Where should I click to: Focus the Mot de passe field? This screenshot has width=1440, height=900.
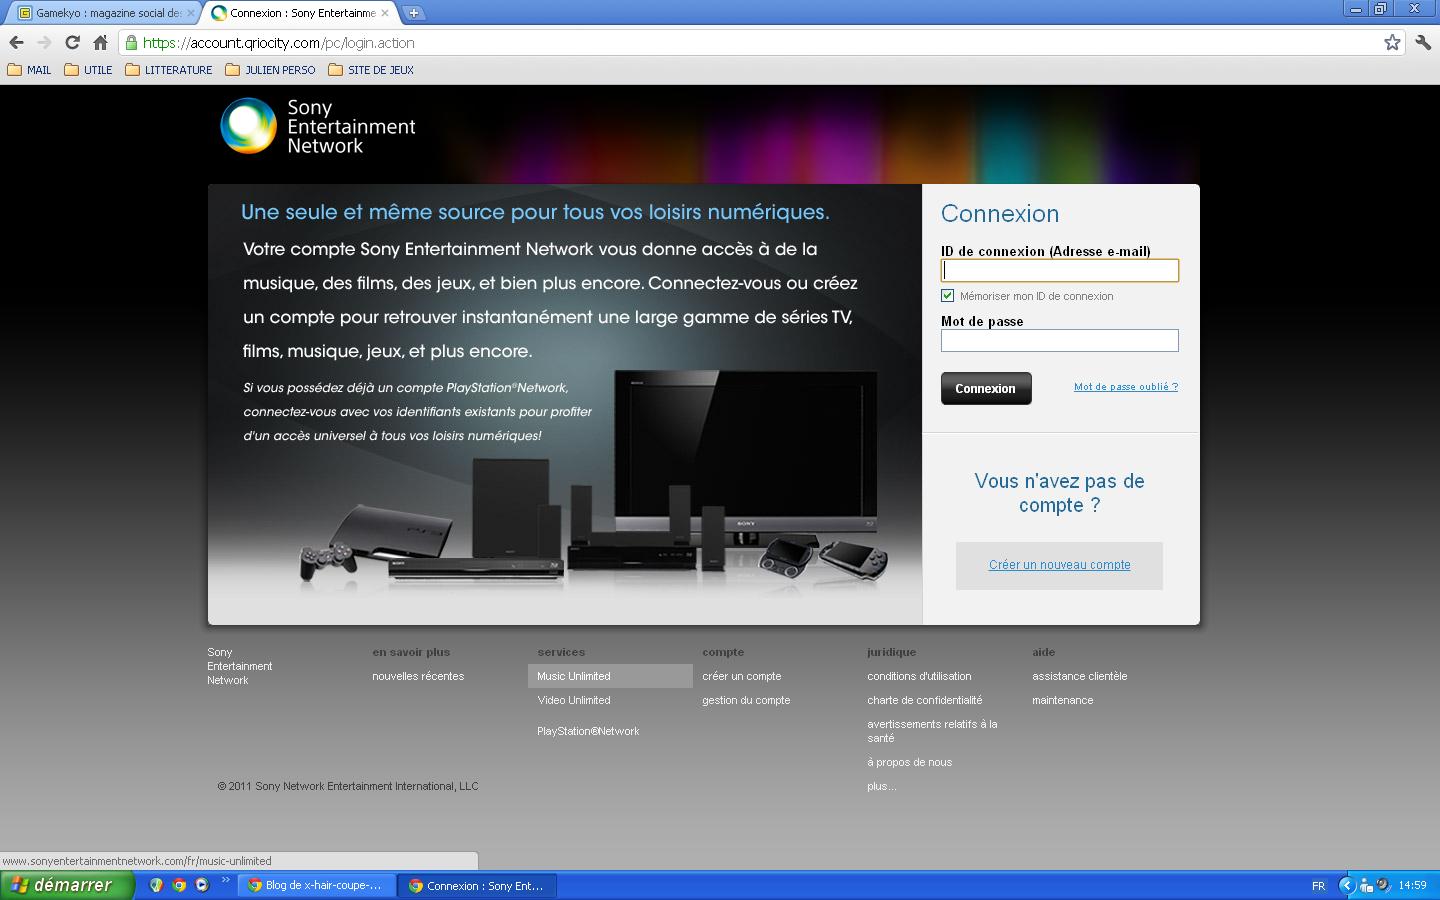pos(1060,340)
